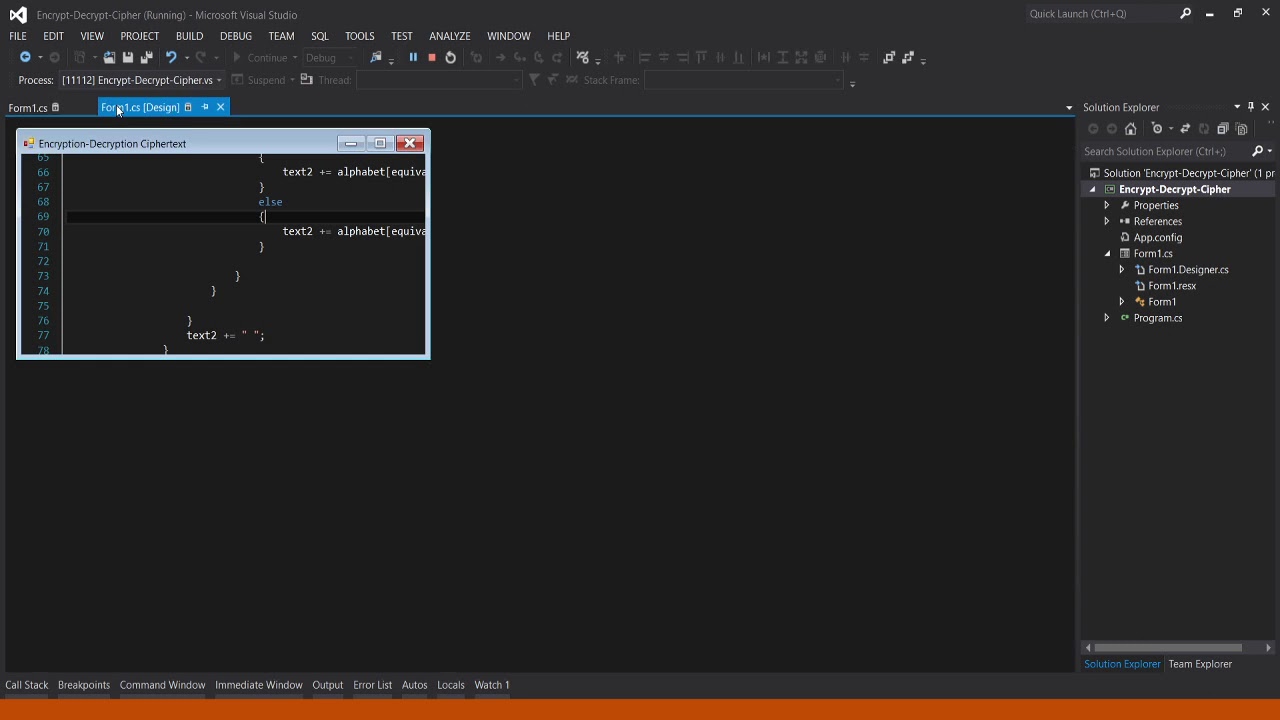This screenshot has width=1280, height=720.
Task: Go Home in Solution Explorer toolbar
Action: pyautogui.click(x=1131, y=129)
